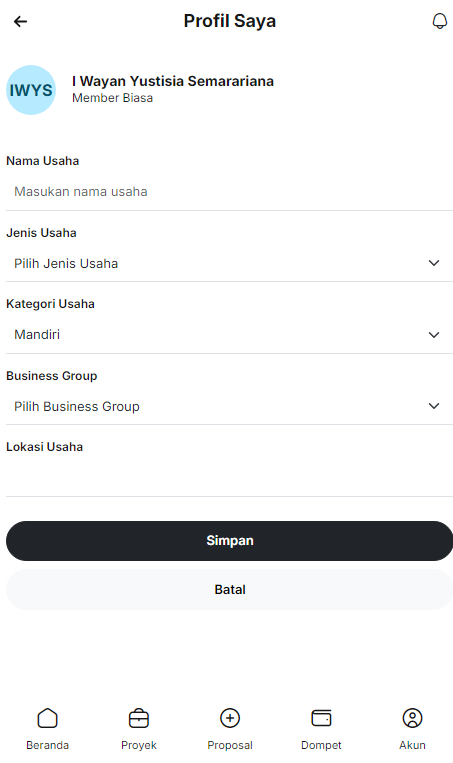Screen dimensions: 453x763
Task: Expand the Pilih Jenis Usaha dropdown
Action: tap(230, 263)
